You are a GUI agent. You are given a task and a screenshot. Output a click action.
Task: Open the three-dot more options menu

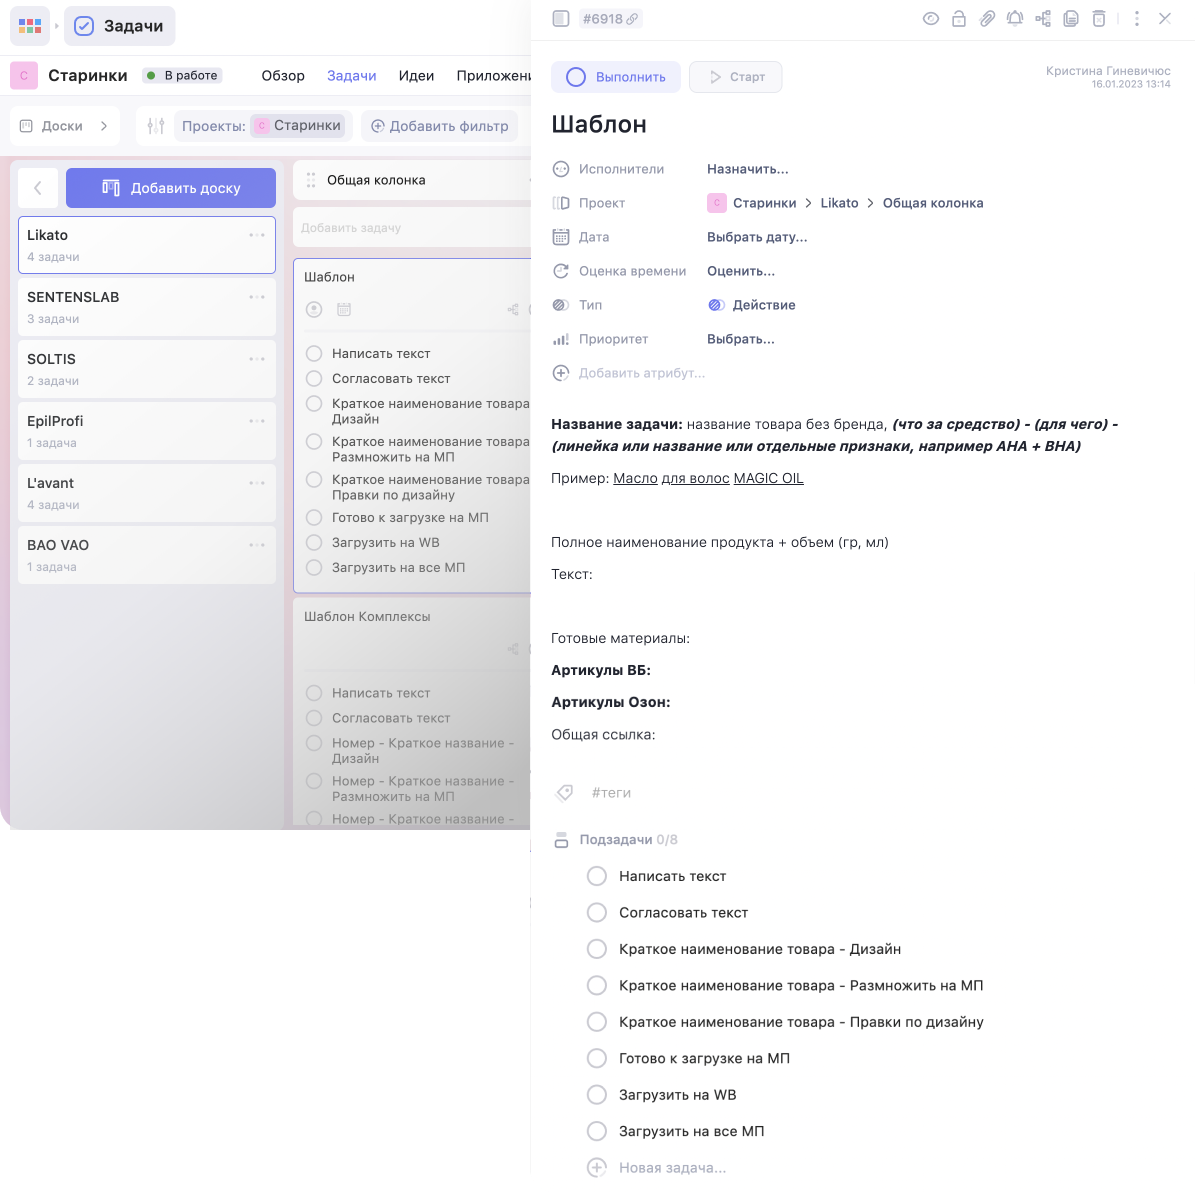click(1136, 19)
